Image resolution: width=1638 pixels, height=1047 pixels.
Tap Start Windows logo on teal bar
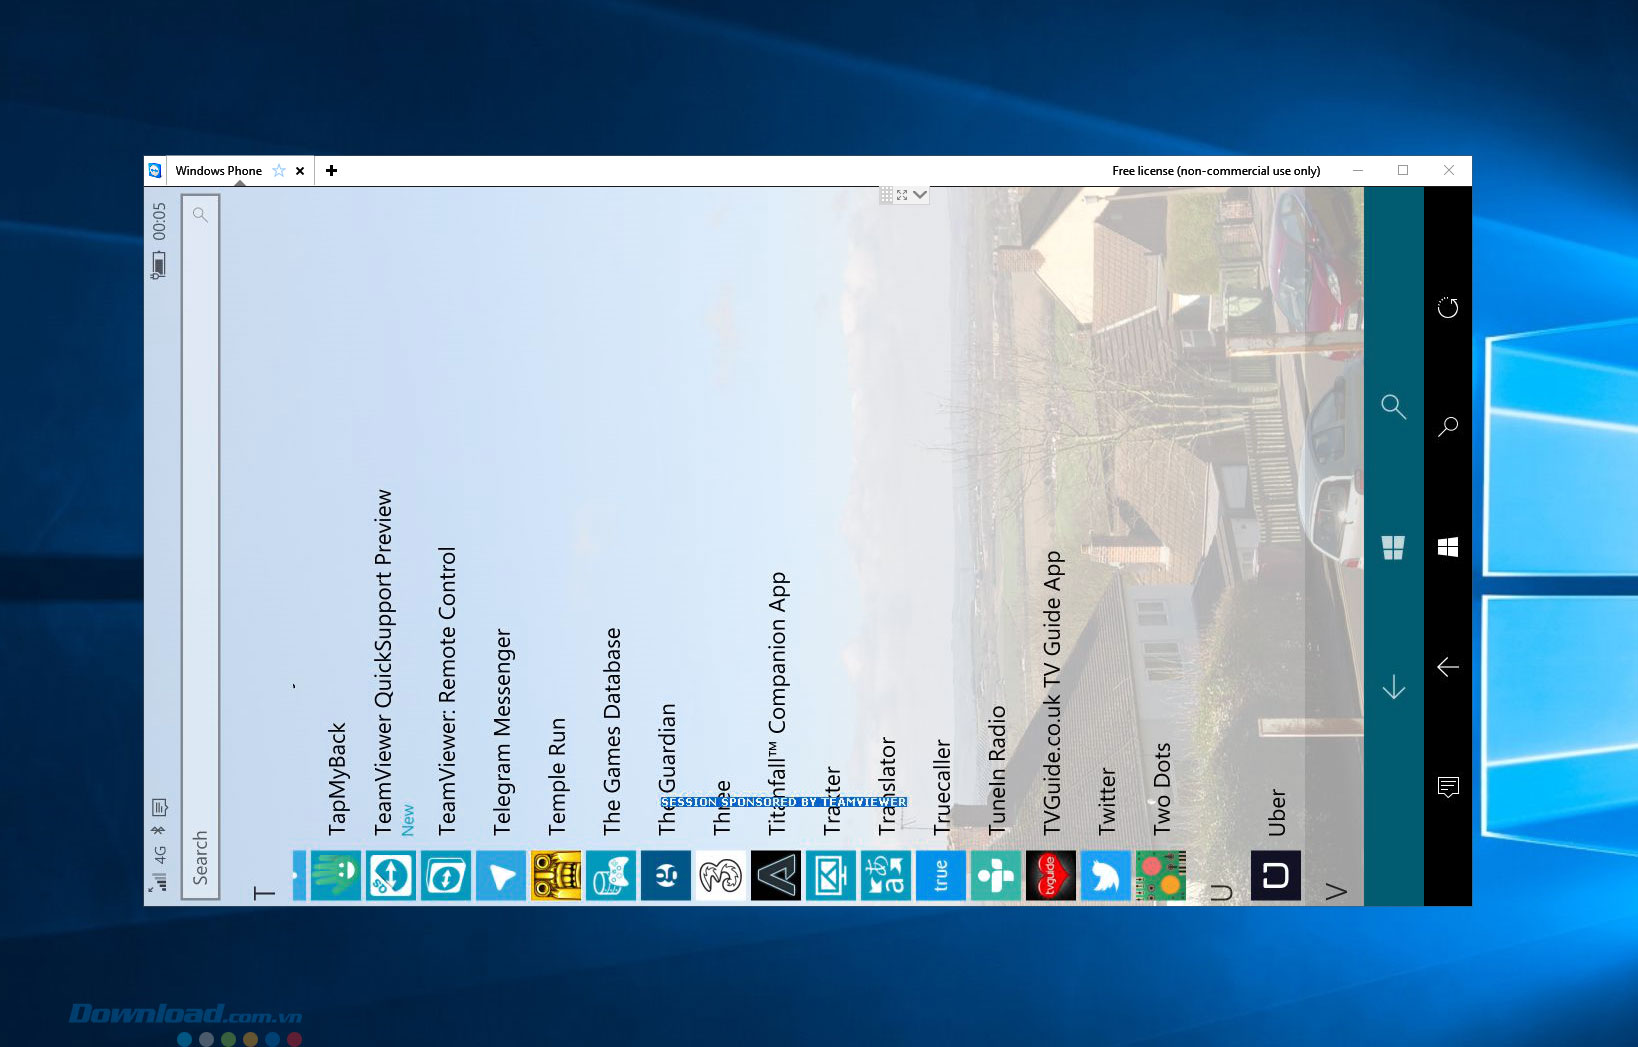tap(1394, 547)
